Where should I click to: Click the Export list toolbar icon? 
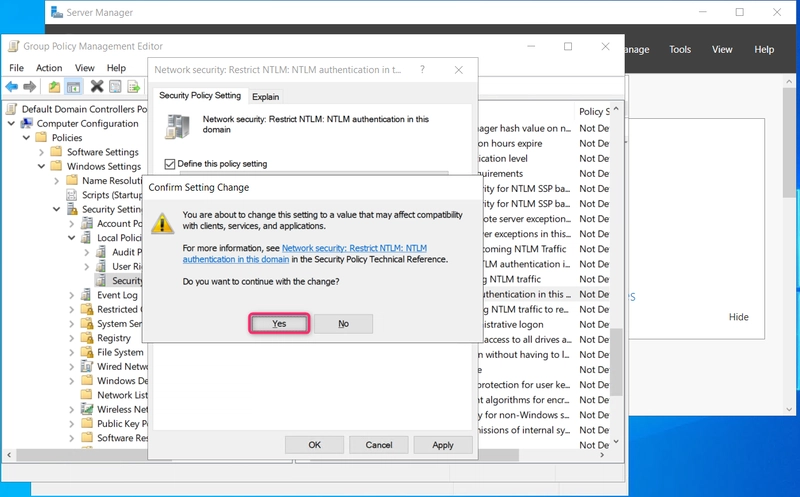[x=134, y=87]
